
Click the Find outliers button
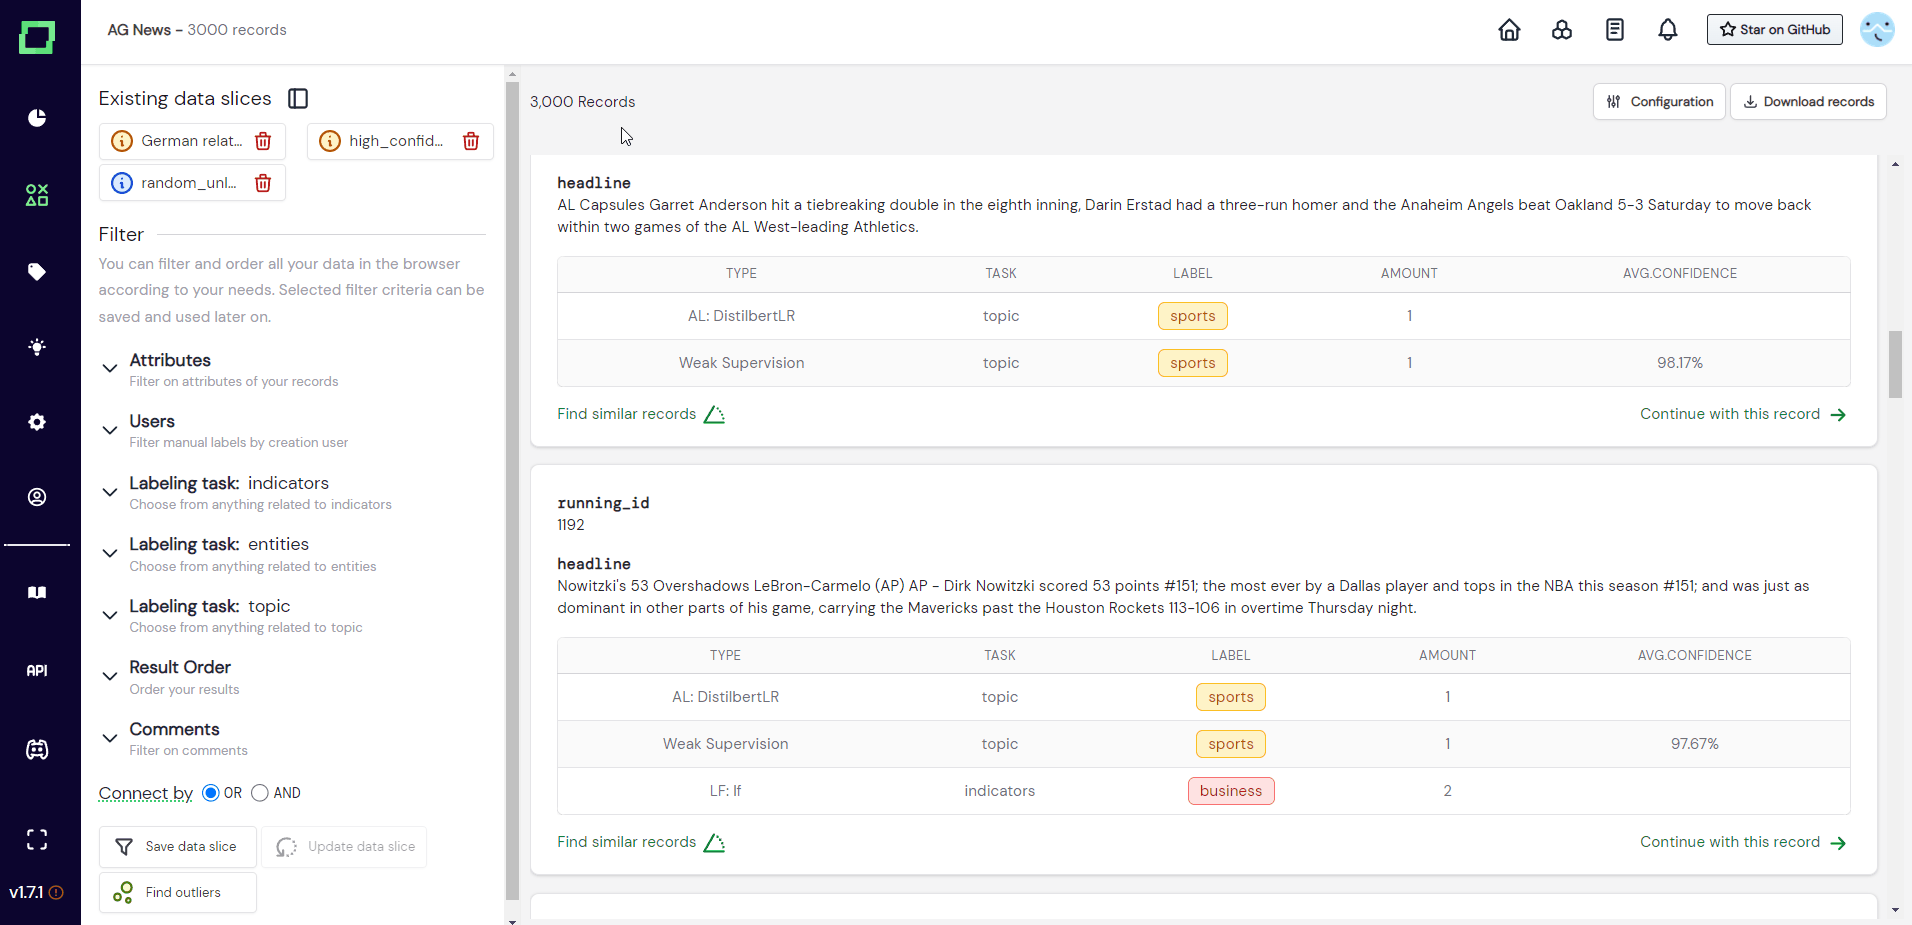click(178, 893)
